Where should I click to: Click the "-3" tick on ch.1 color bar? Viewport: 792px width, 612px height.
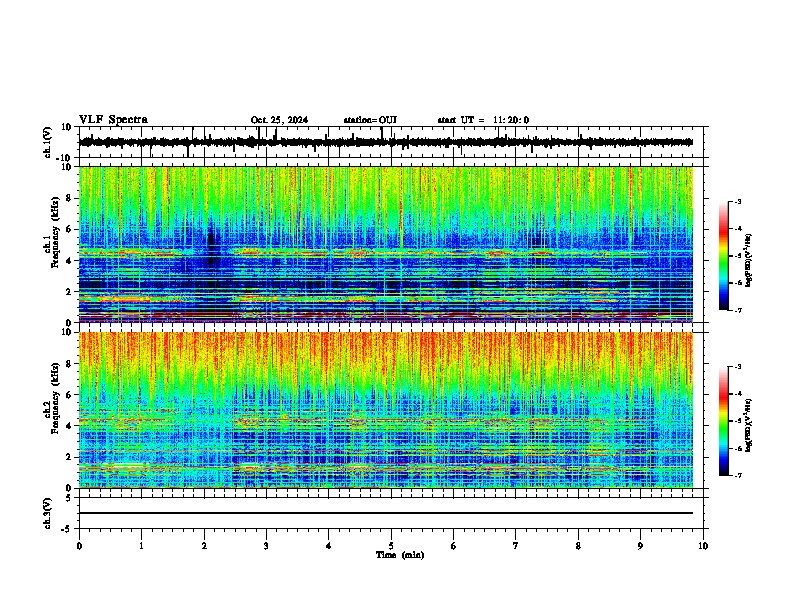coord(737,201)
